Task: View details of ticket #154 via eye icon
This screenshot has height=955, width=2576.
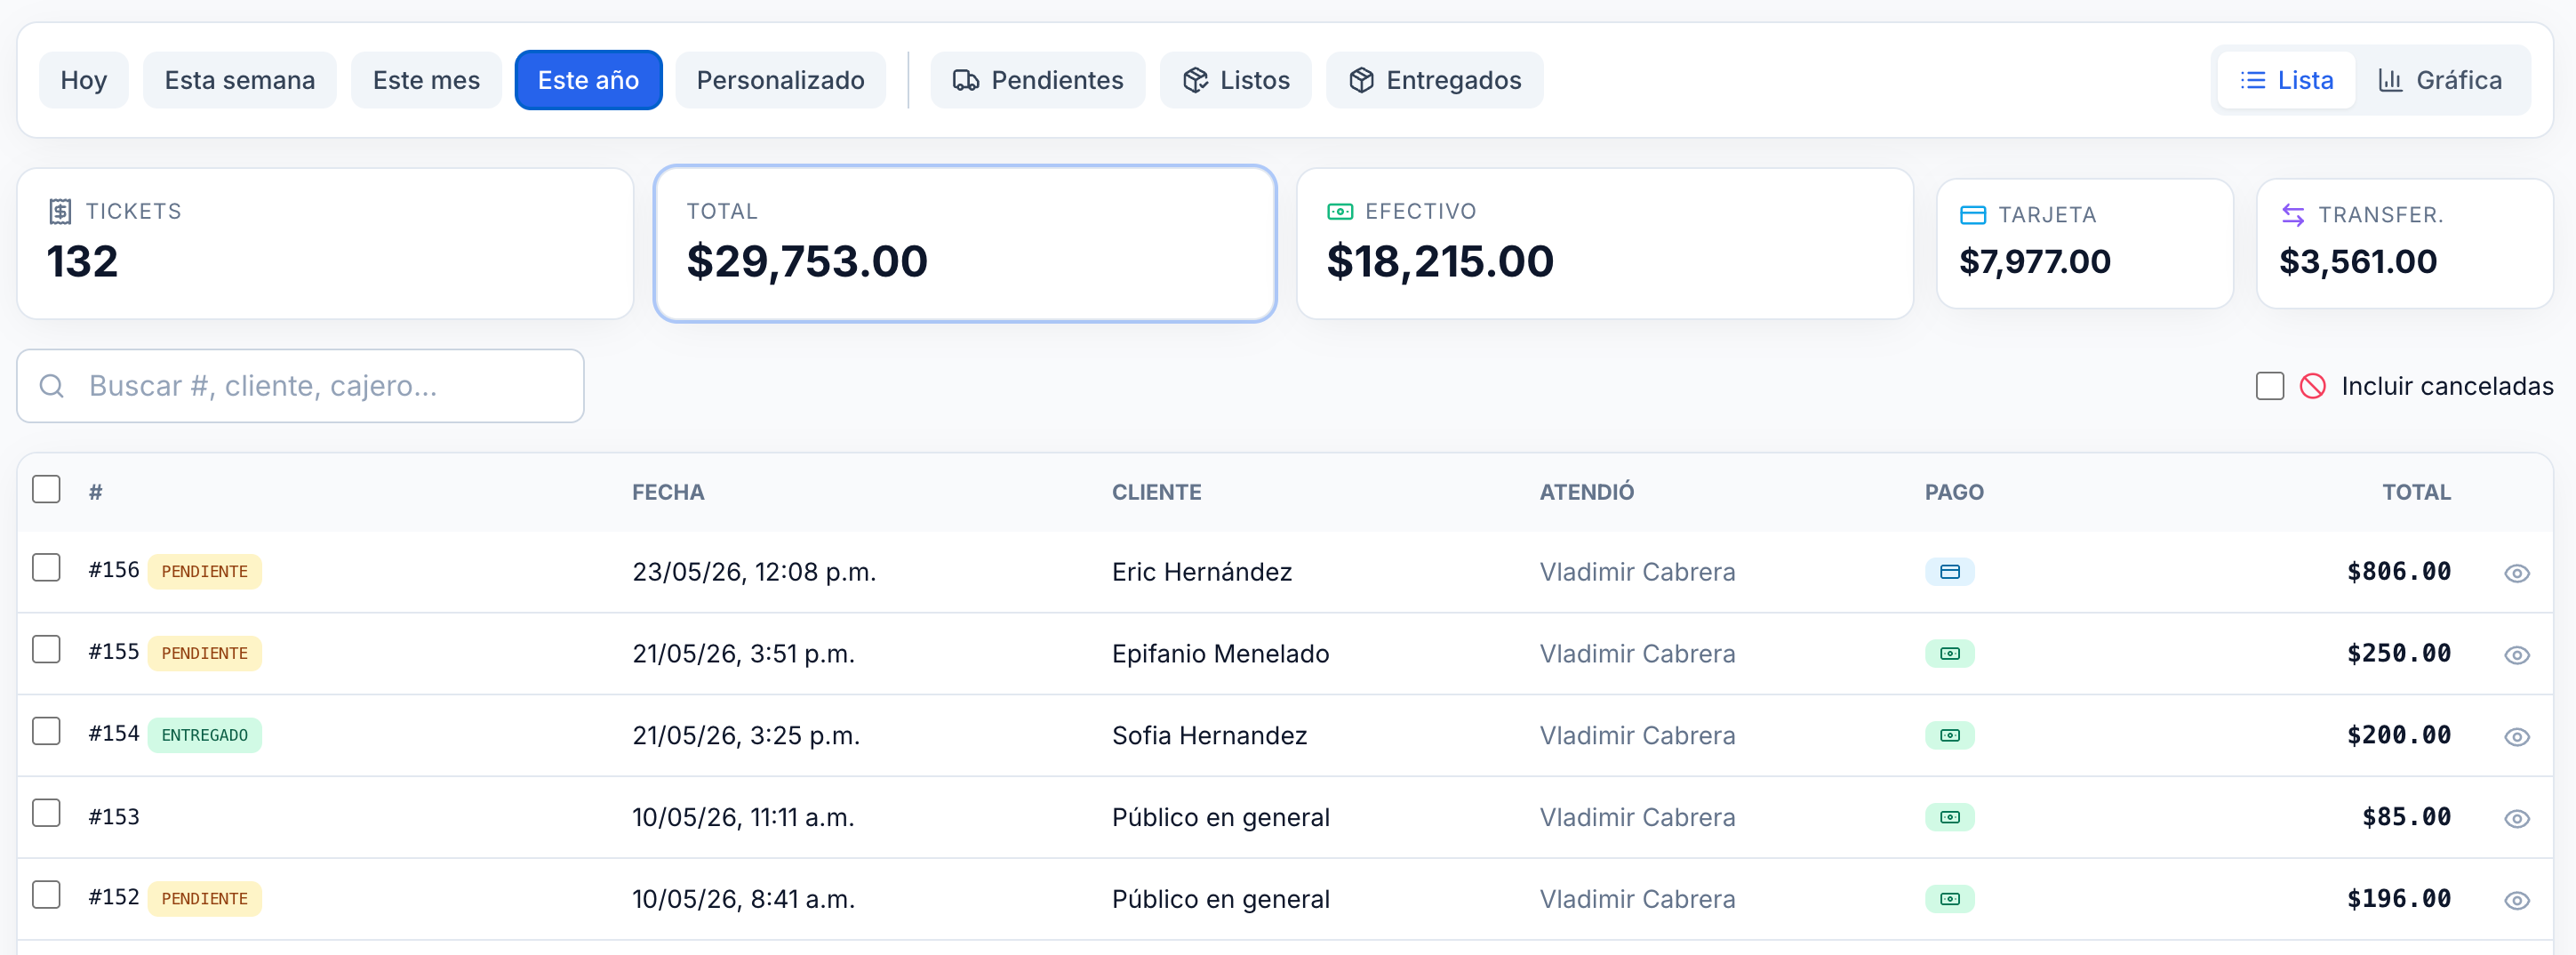Action: pos(2516,737)
